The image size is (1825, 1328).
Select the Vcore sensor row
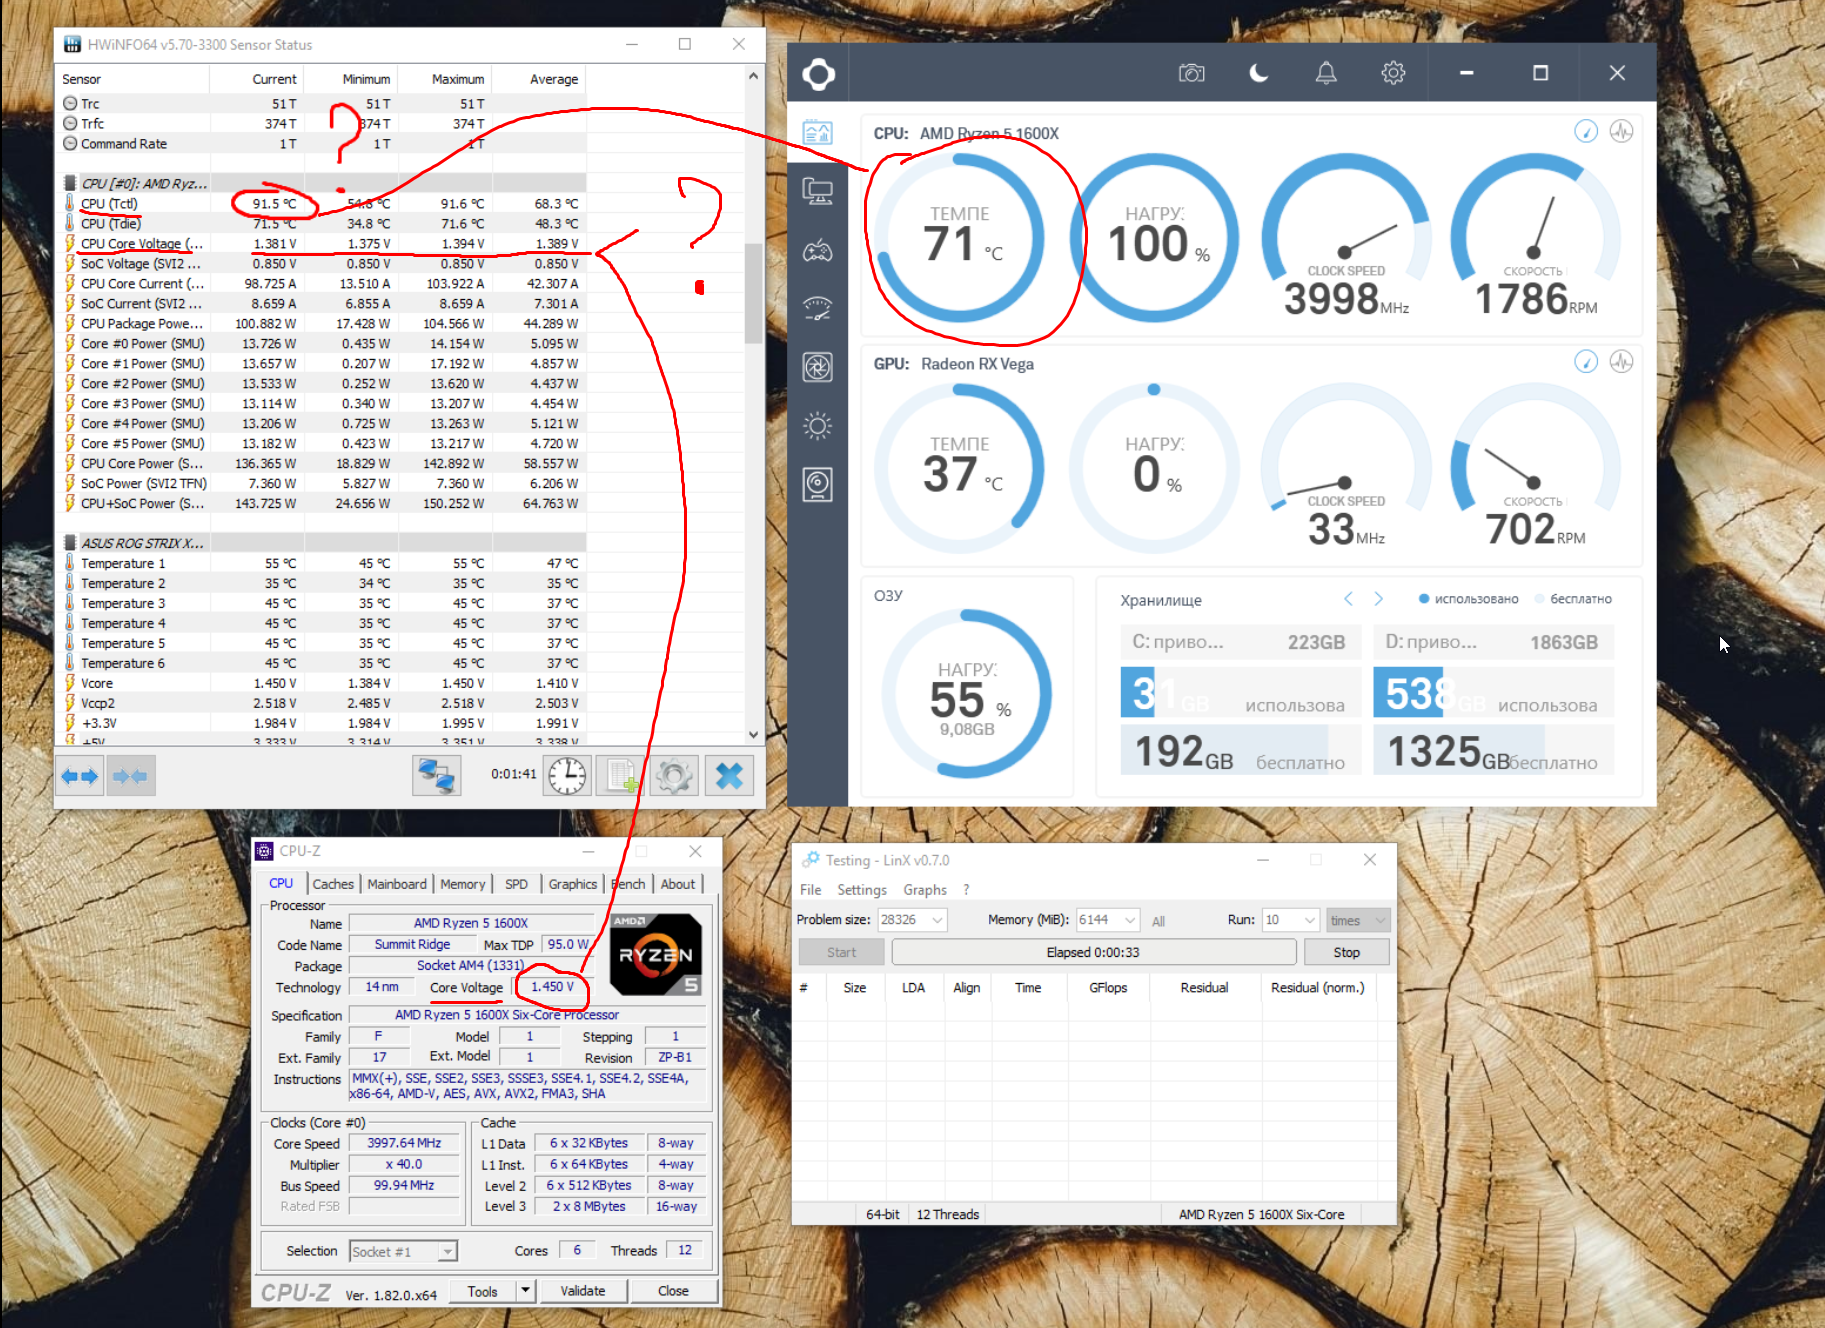(x=322, y=683)
